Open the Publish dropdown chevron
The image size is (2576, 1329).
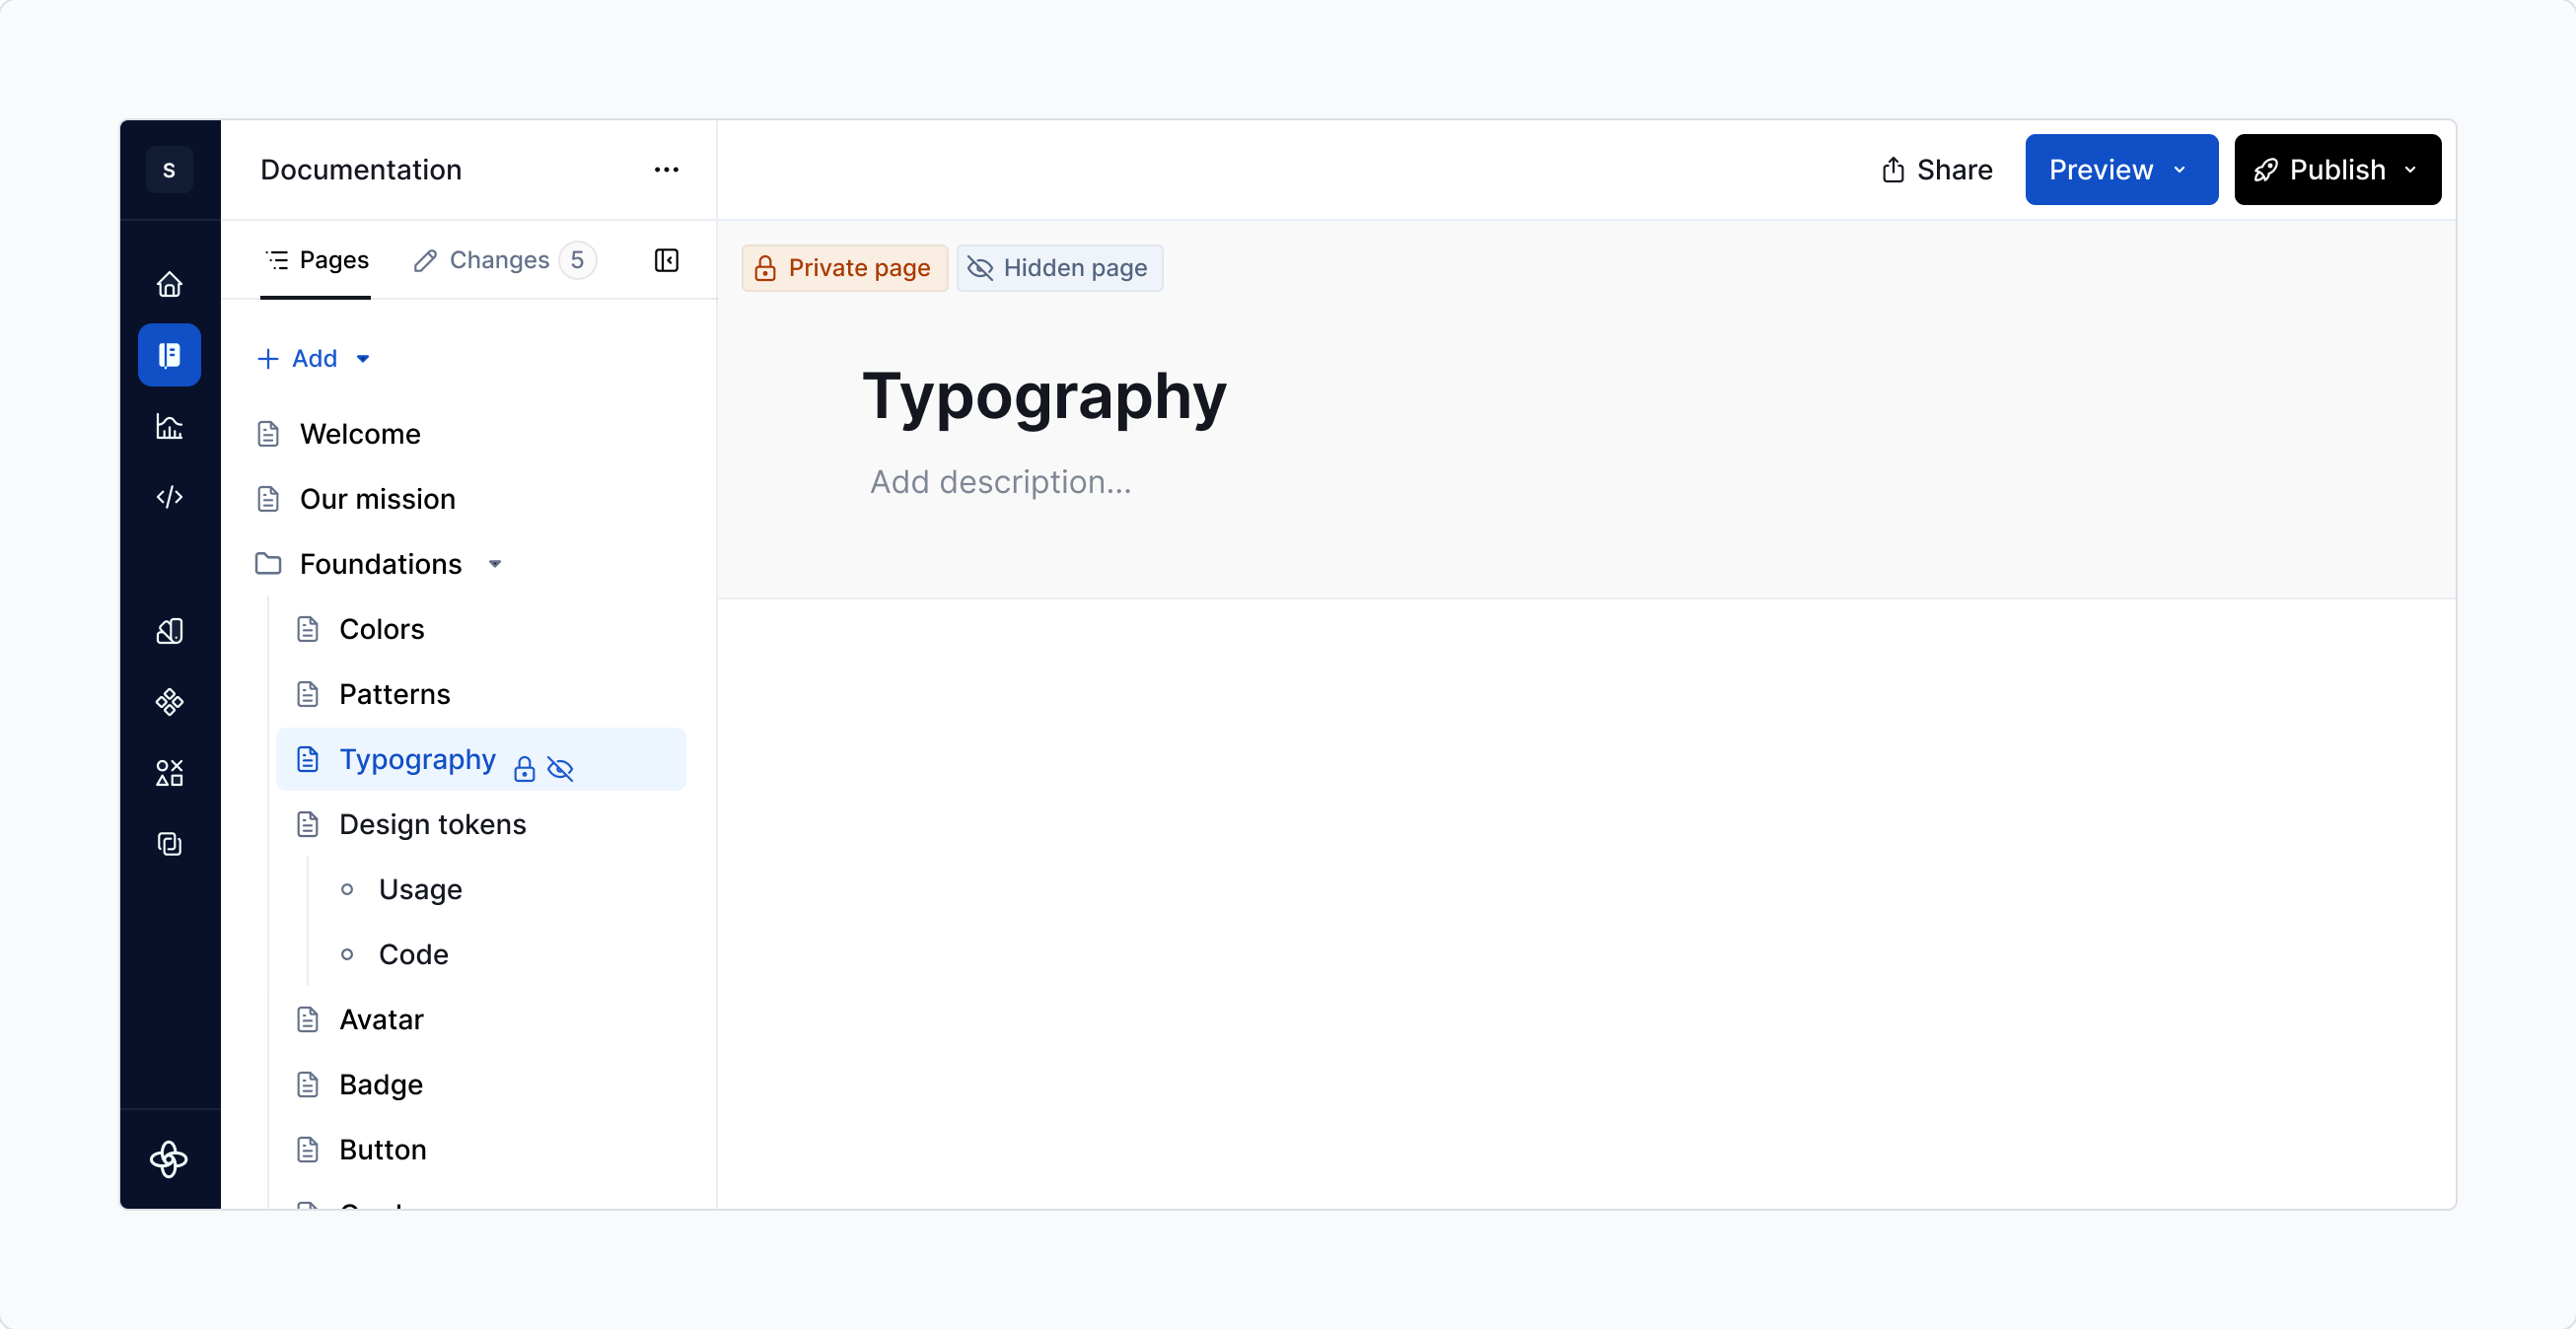[x=2410, y=170]
